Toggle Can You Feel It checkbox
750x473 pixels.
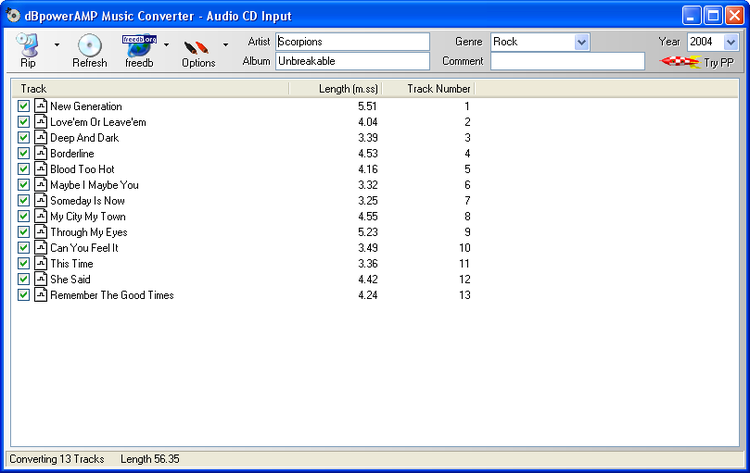[x=23, y=248]
